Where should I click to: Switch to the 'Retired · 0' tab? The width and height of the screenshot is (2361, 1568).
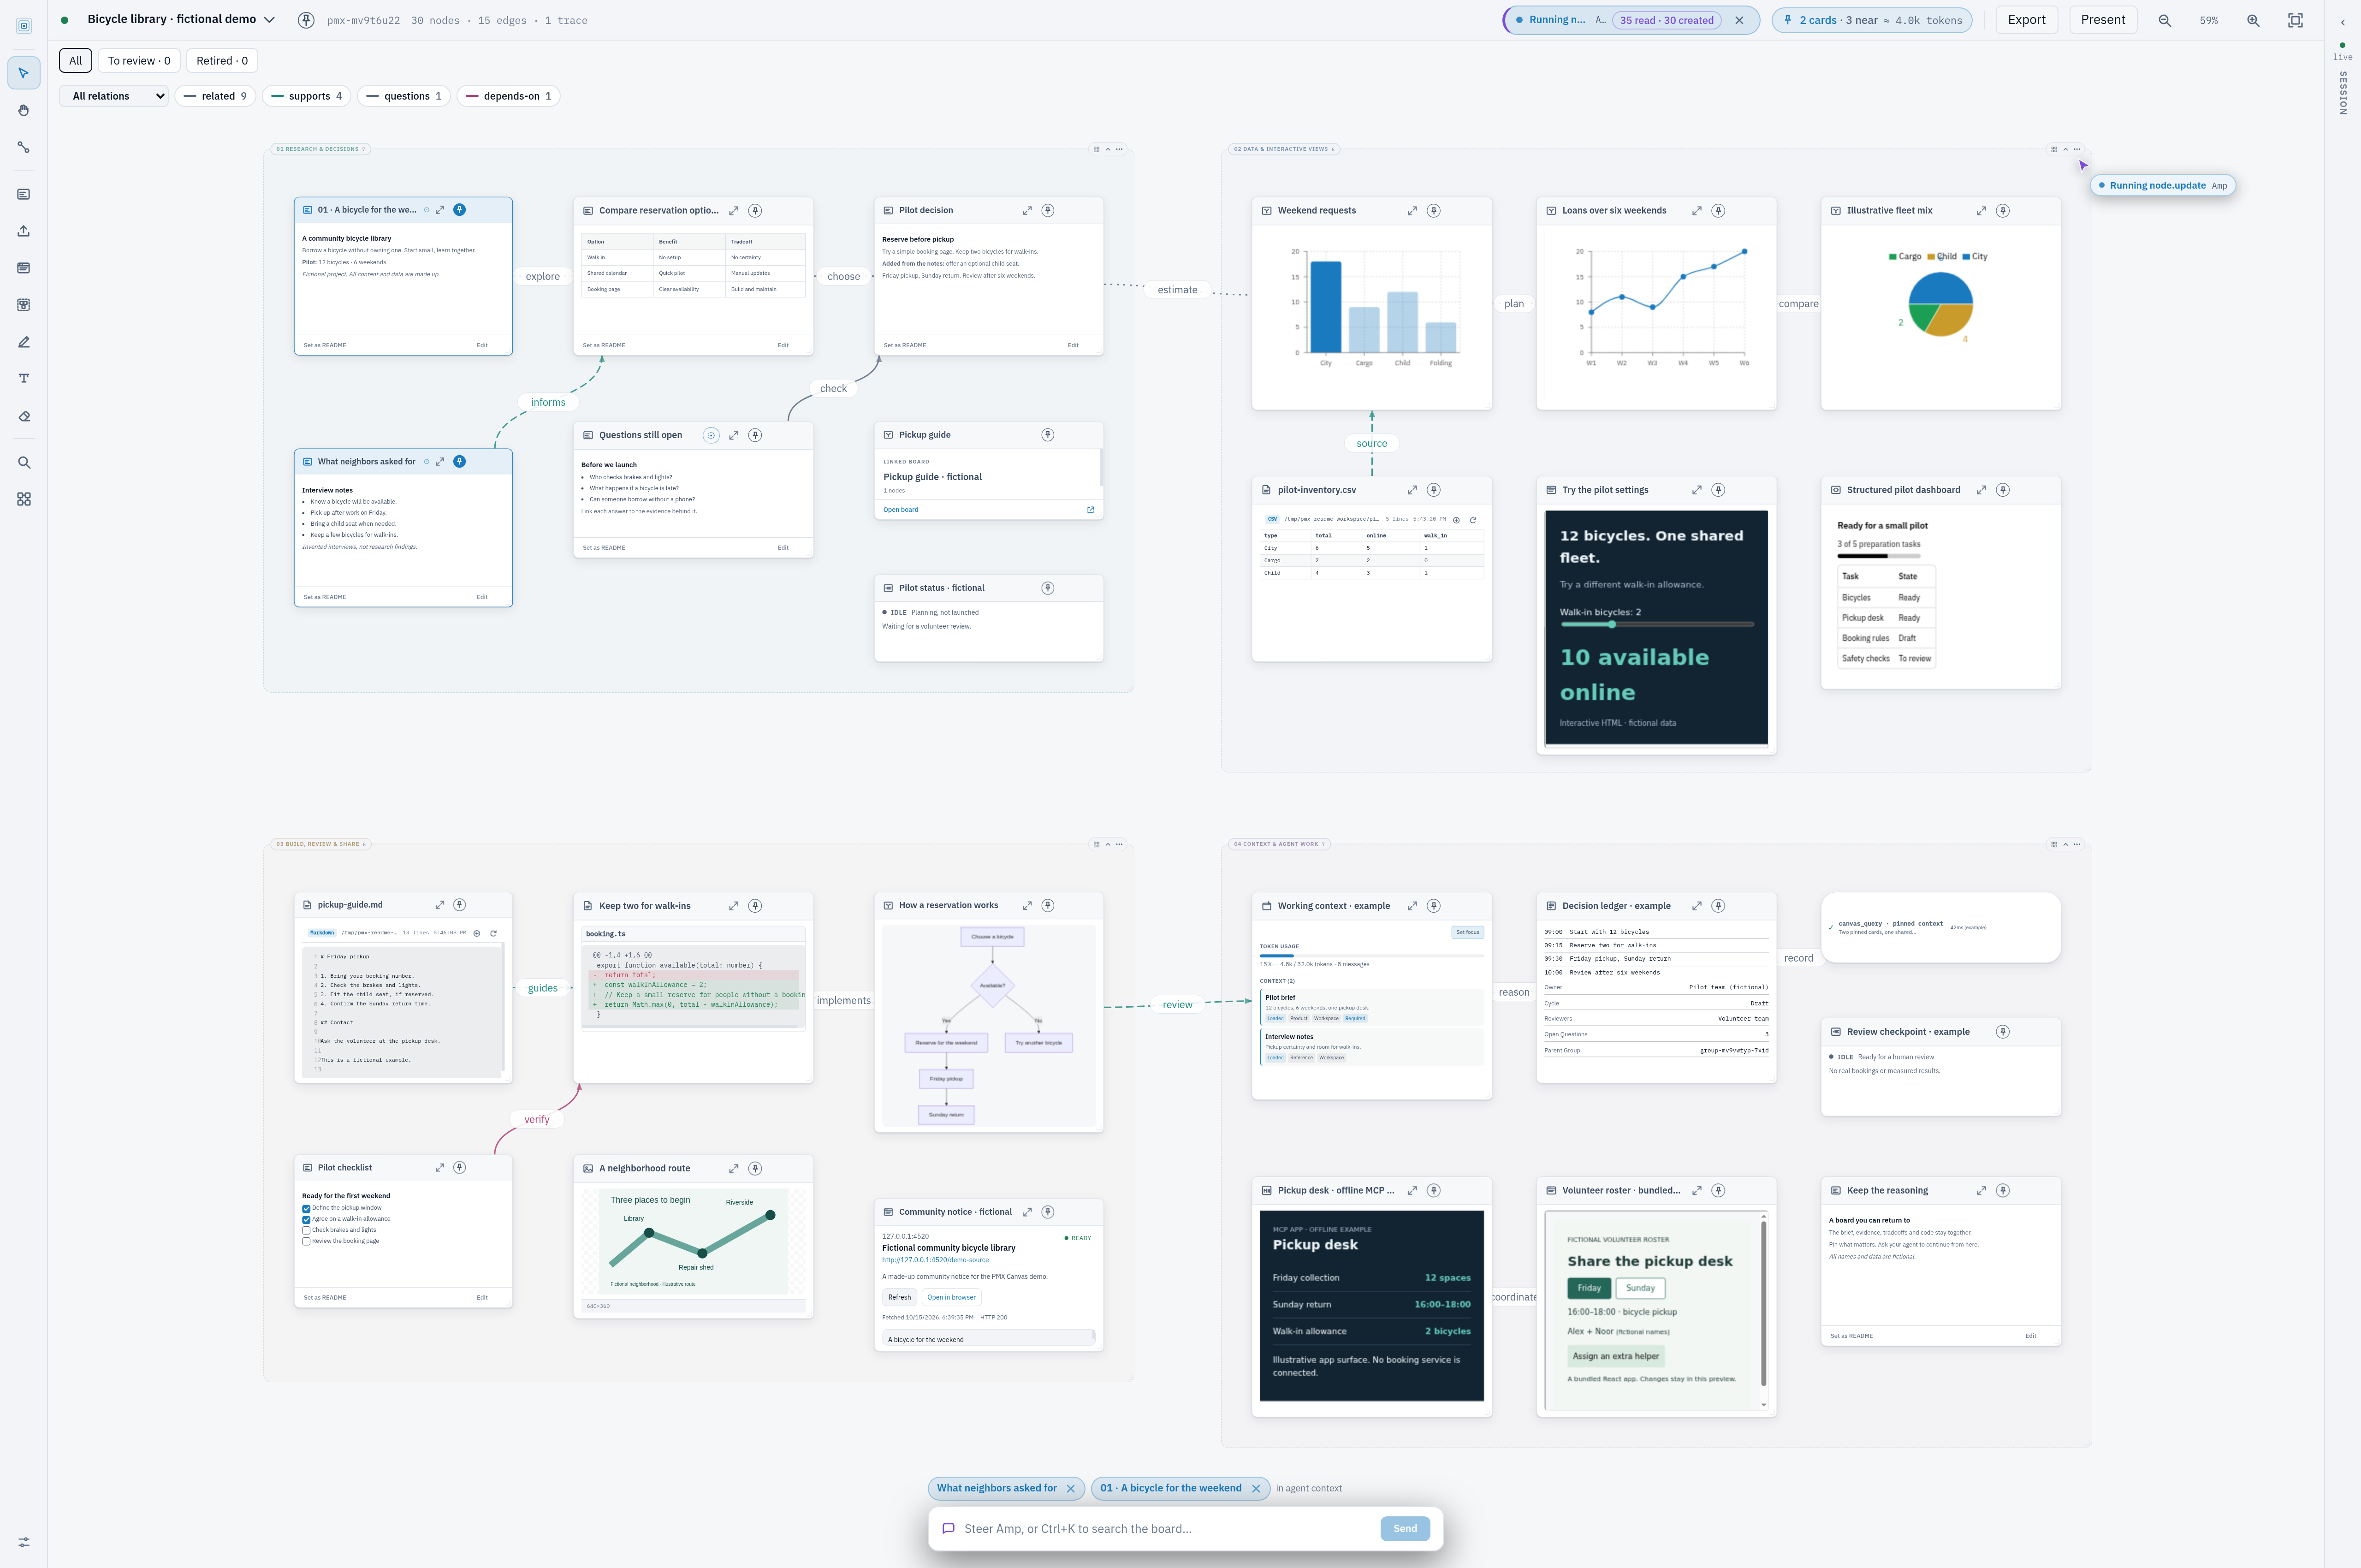[x=222, y=61]
